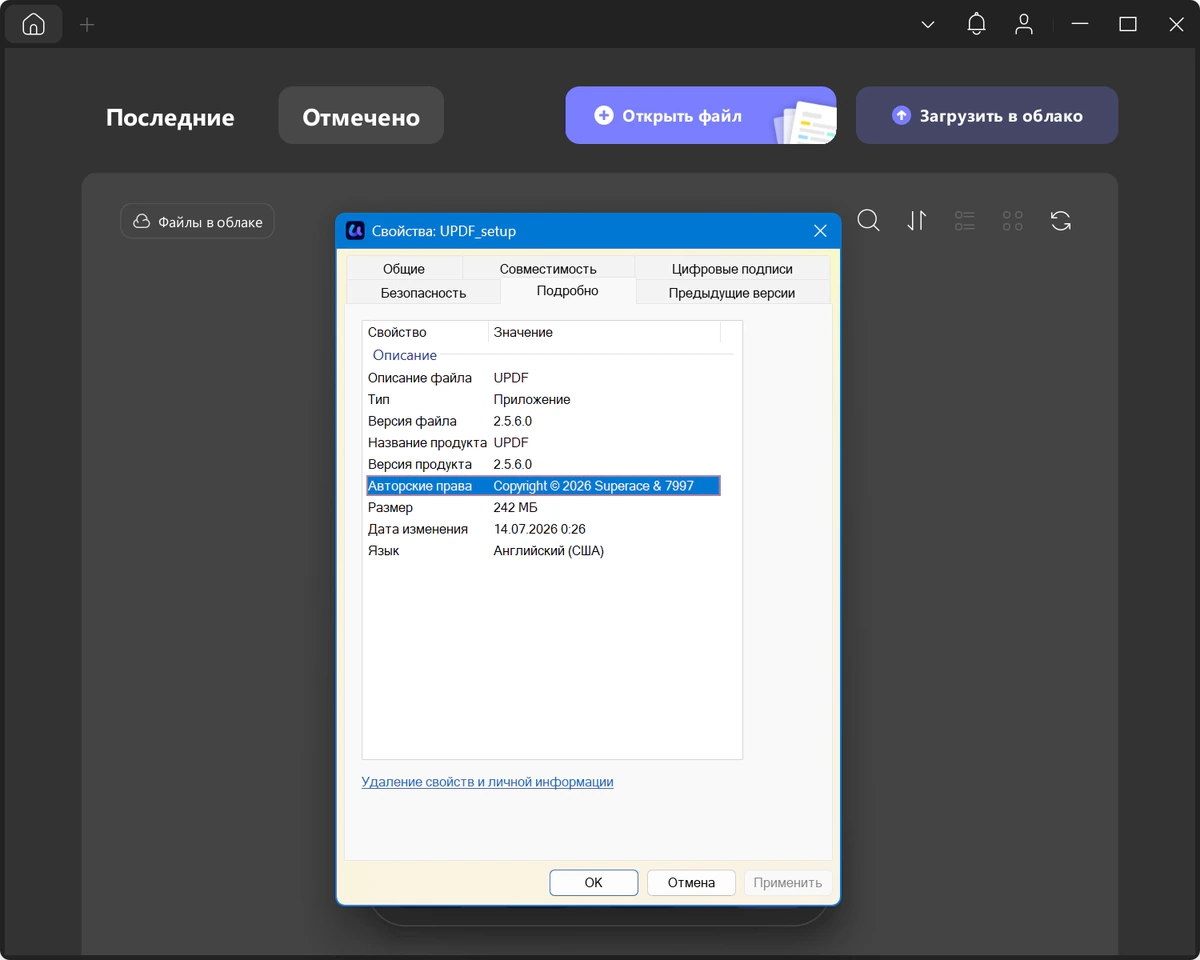This screenshot has width=1200, height=960.
Task: Click the 242 МБ size value
Action: [516, 507]
